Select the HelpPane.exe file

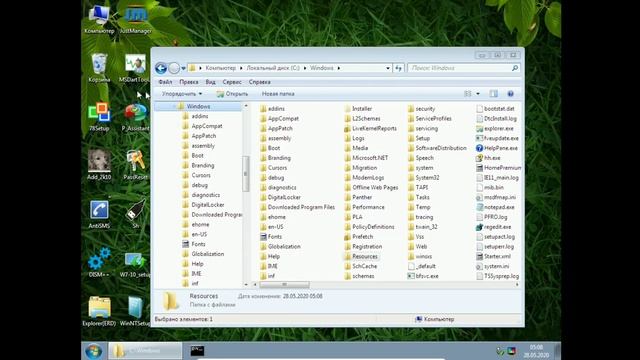[497, 148]
